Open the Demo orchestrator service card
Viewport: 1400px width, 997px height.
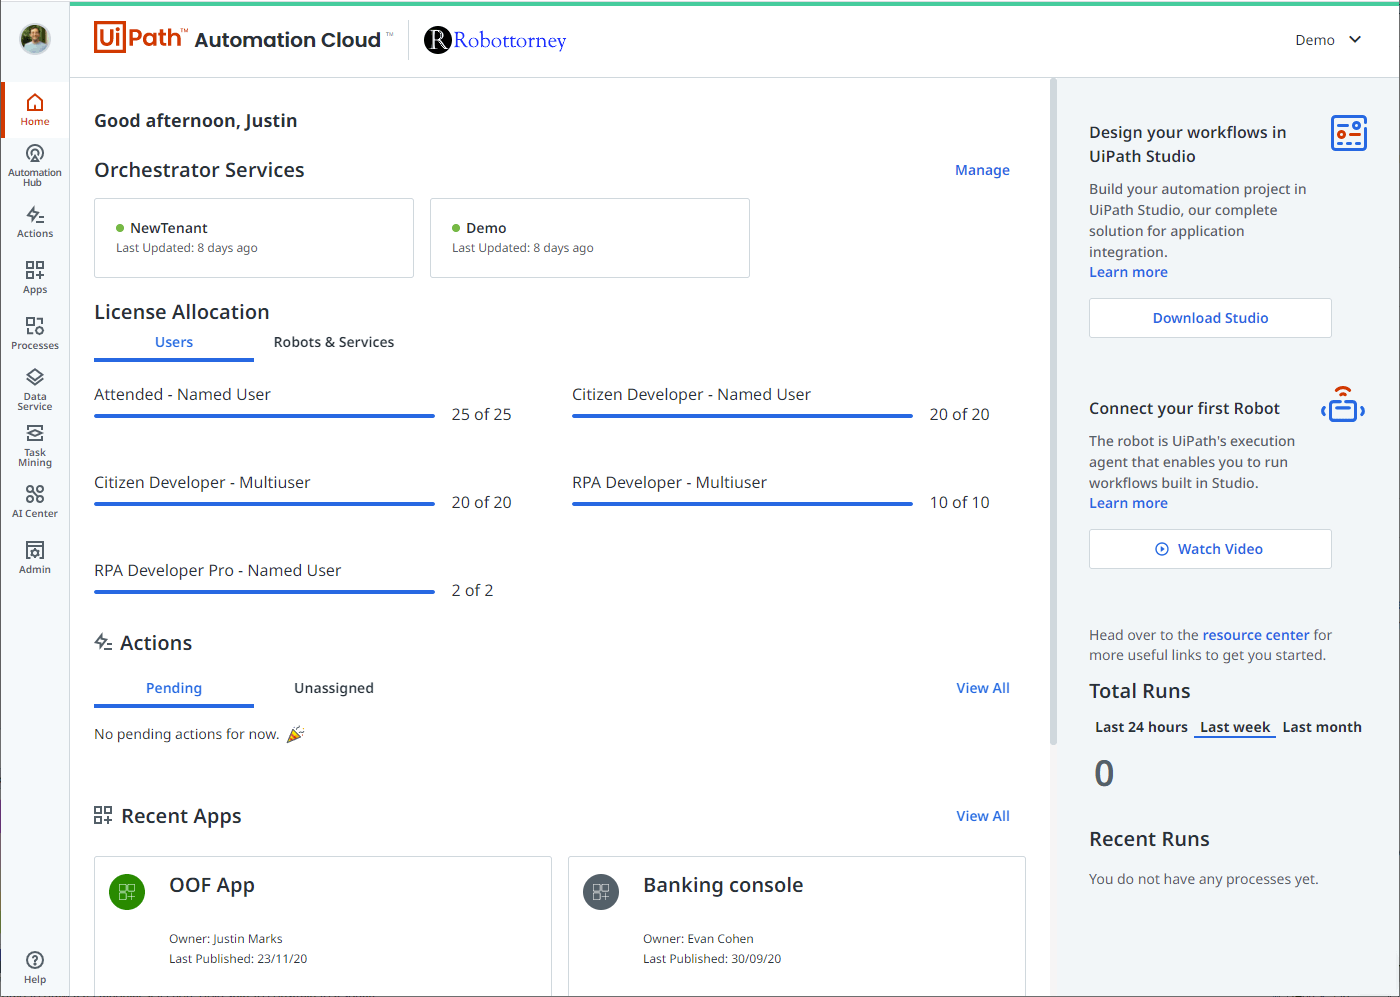(590, 238)
